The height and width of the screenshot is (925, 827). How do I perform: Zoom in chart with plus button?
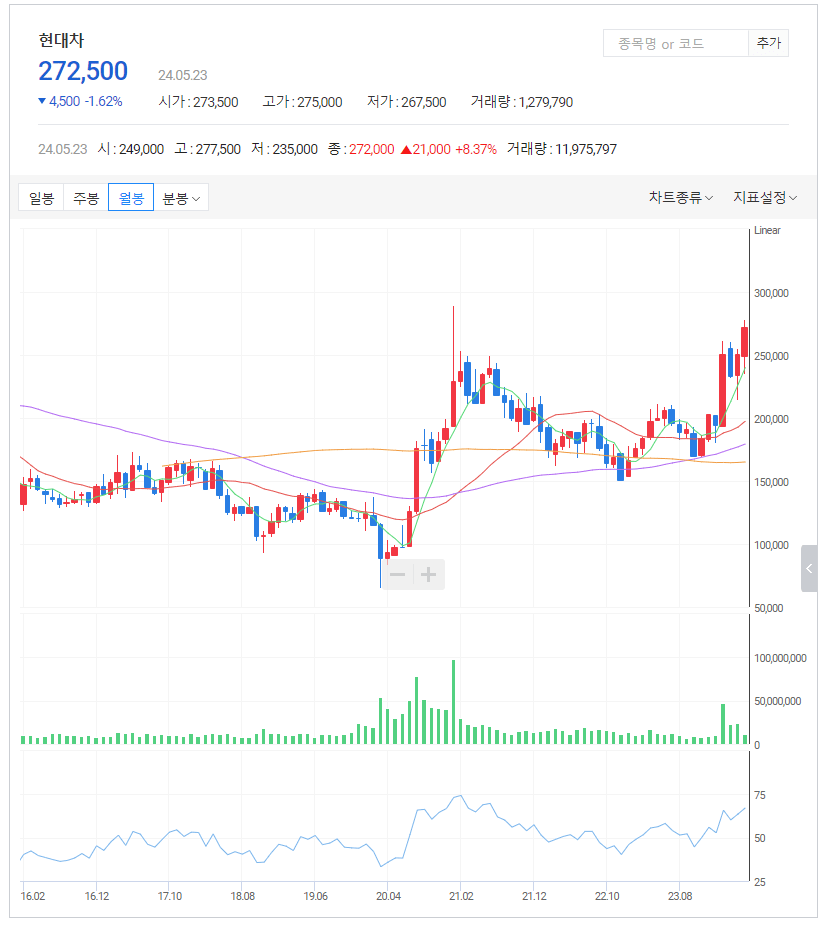[429, 574]
